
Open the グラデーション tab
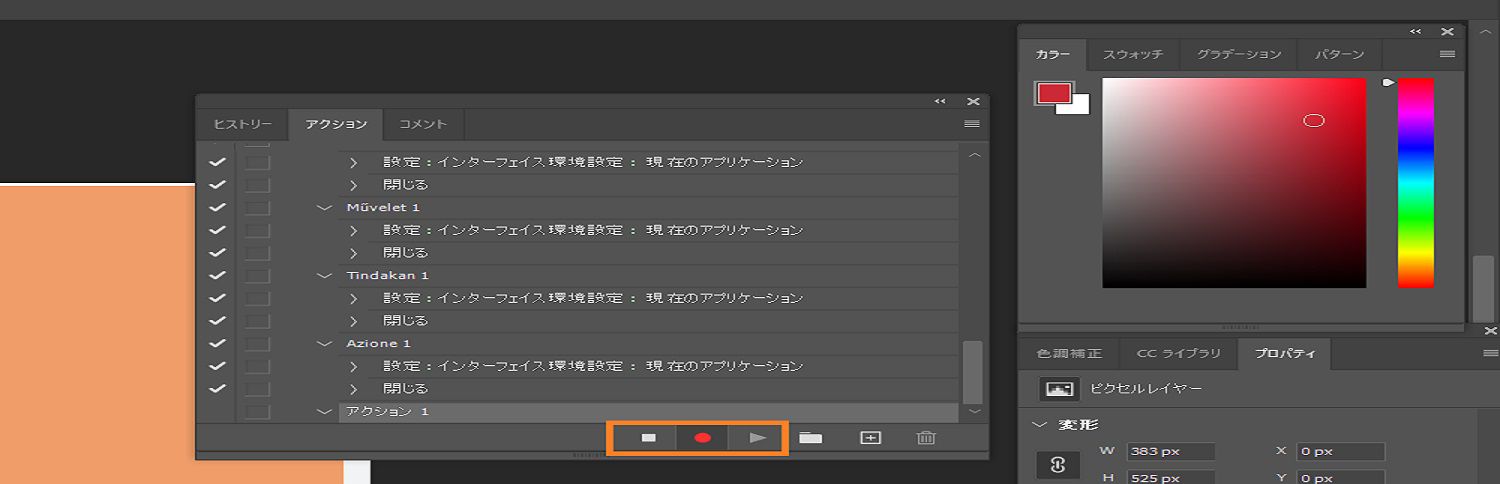(x=1239, y=54)
